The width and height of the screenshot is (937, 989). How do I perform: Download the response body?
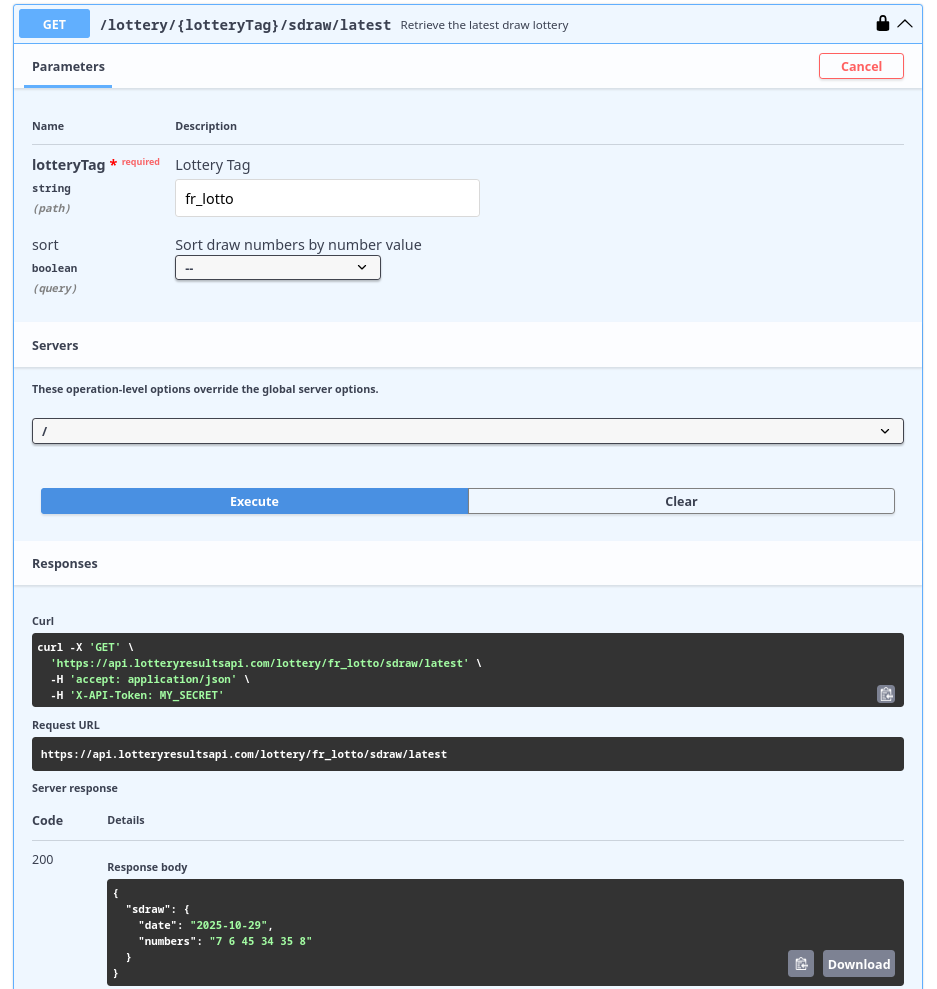tap(858, 964)
